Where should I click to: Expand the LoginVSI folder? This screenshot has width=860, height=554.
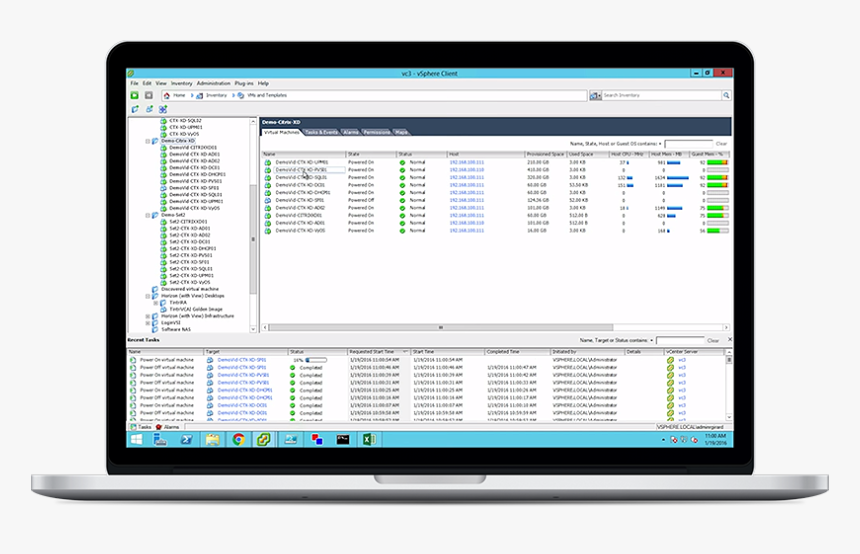tap(148, 323)
